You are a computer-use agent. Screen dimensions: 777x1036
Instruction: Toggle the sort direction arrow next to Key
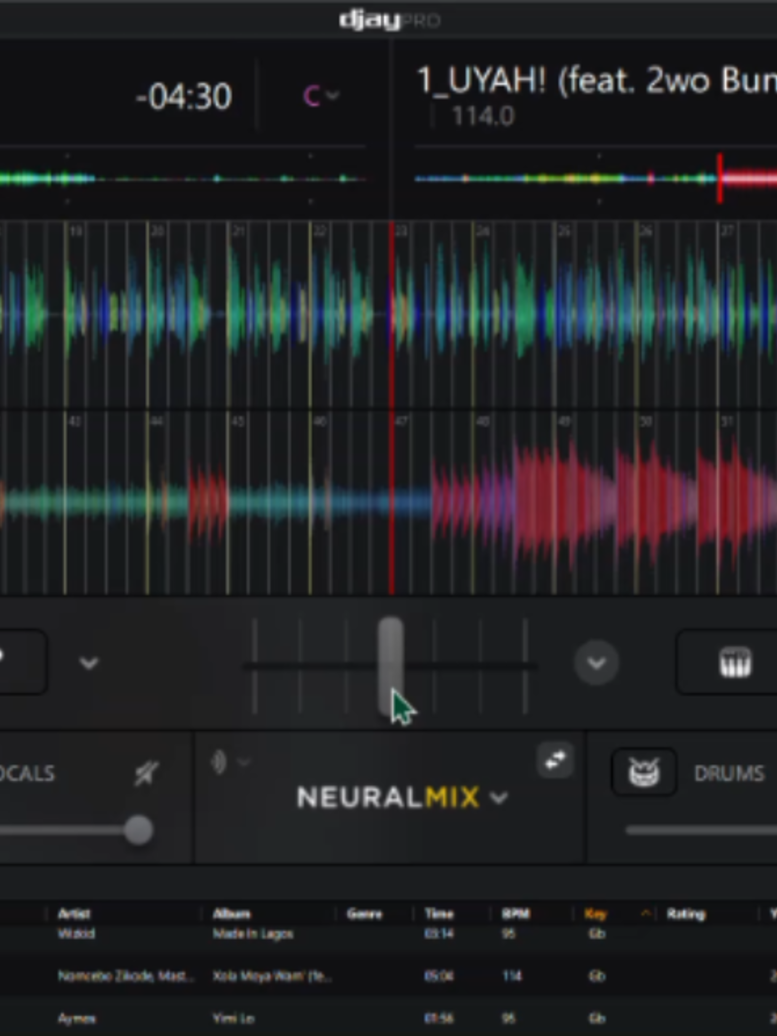[x=646, y=914]
